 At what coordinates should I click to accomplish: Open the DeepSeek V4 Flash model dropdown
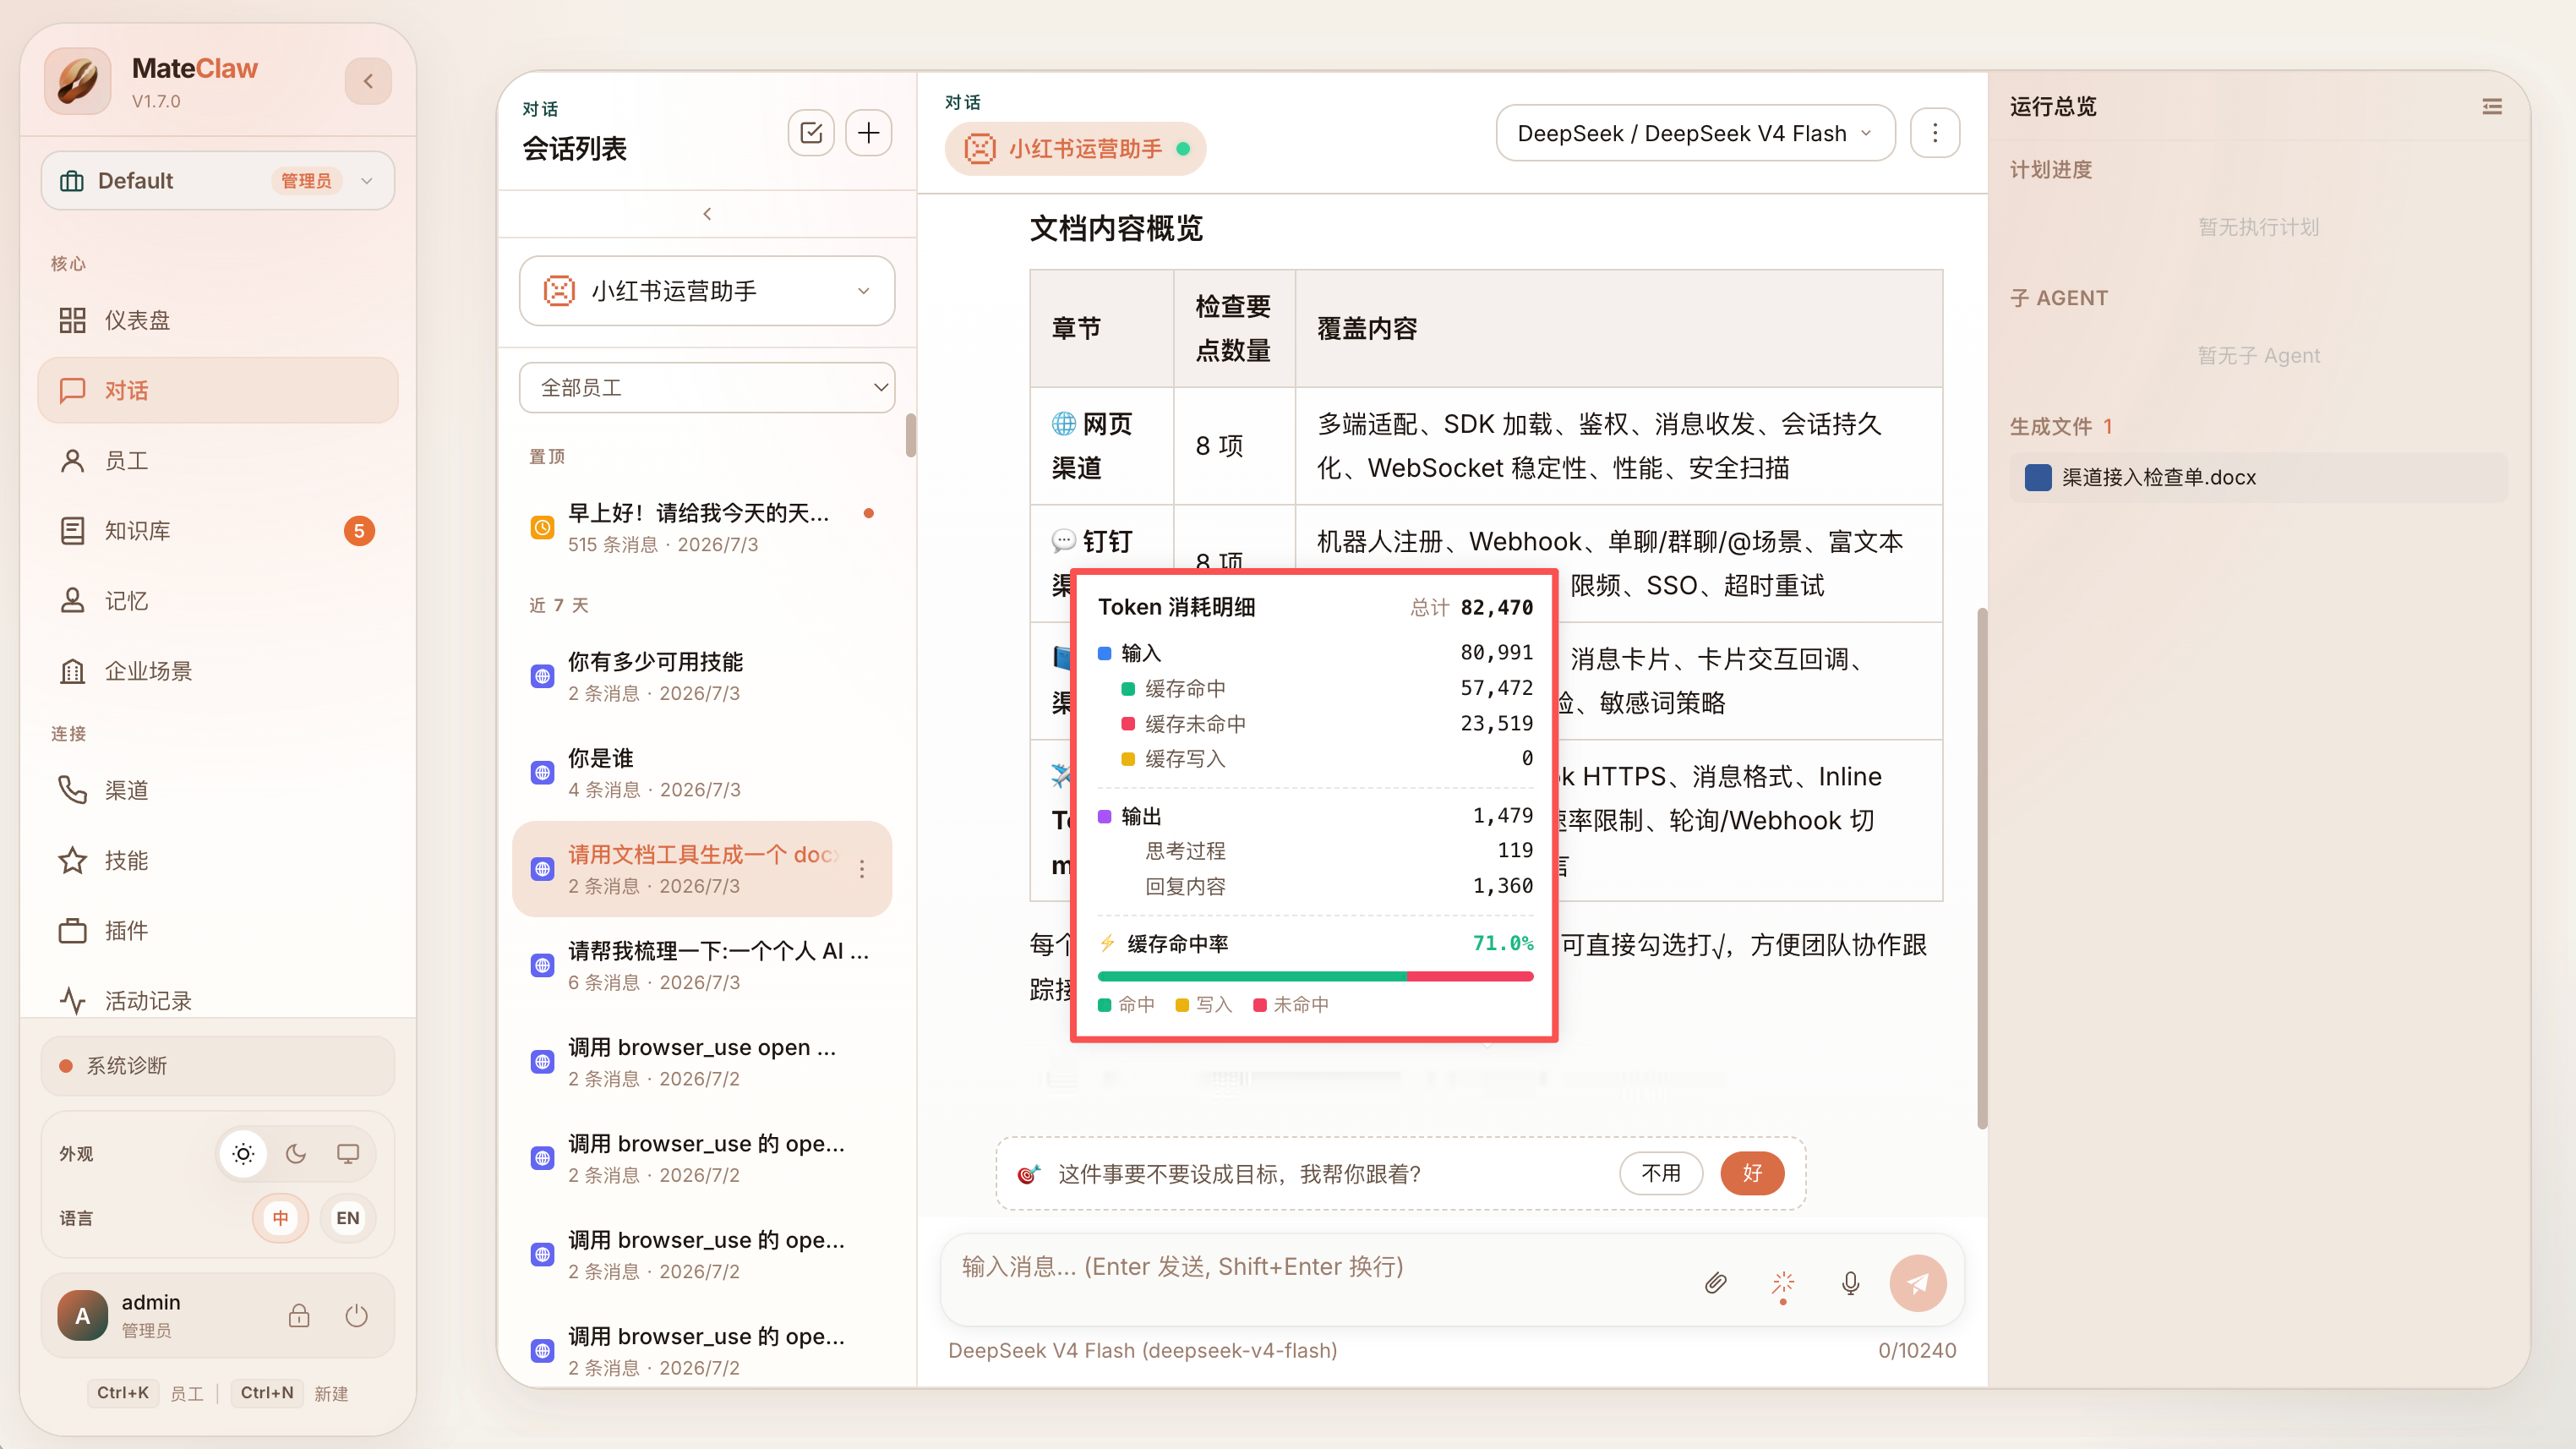point(1695,133)
